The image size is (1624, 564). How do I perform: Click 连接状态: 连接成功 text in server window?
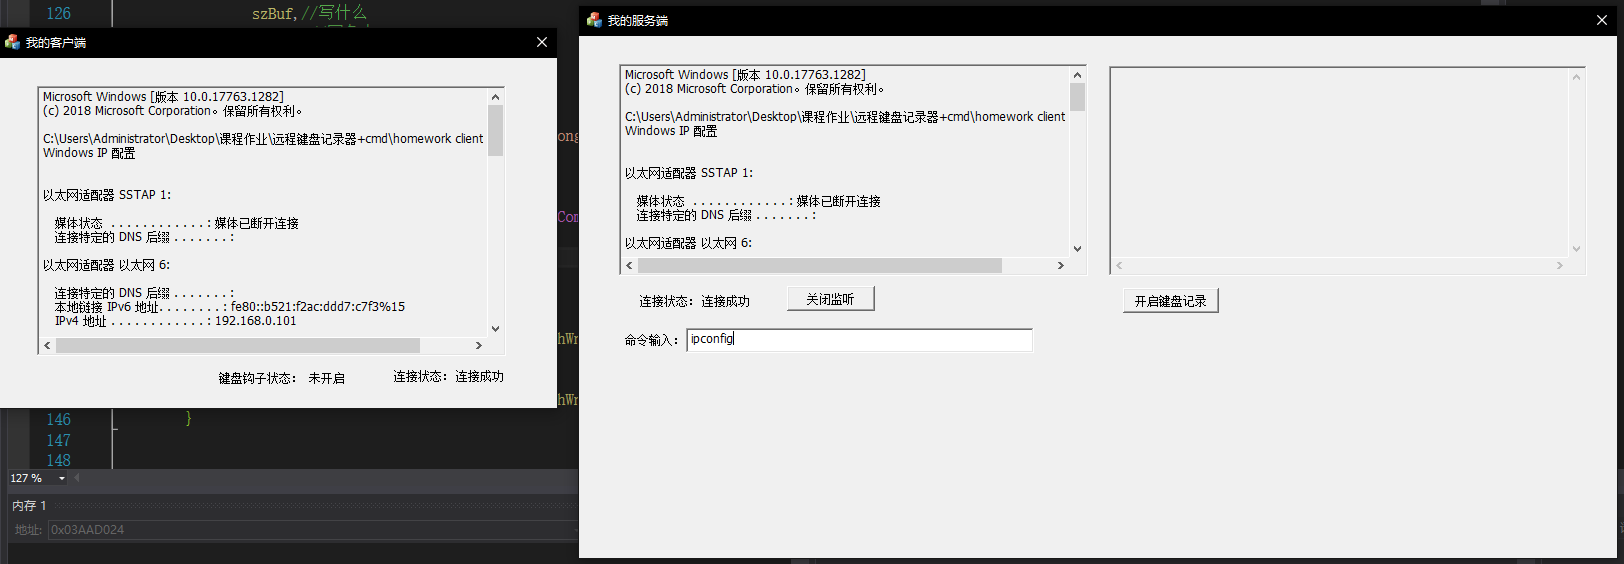(694, 301)
